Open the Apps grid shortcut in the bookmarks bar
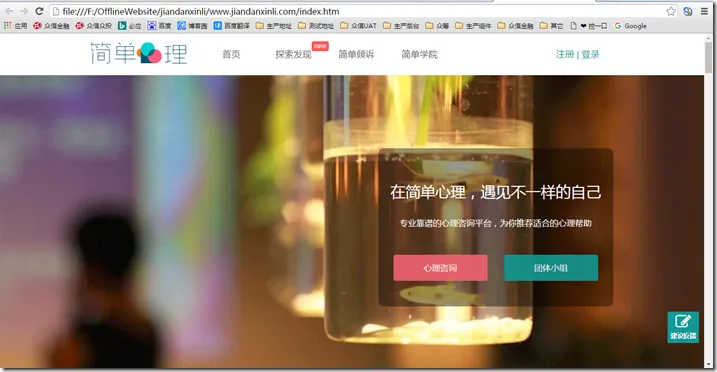Viewport: 717px width, 372px height. pos(15,26)
